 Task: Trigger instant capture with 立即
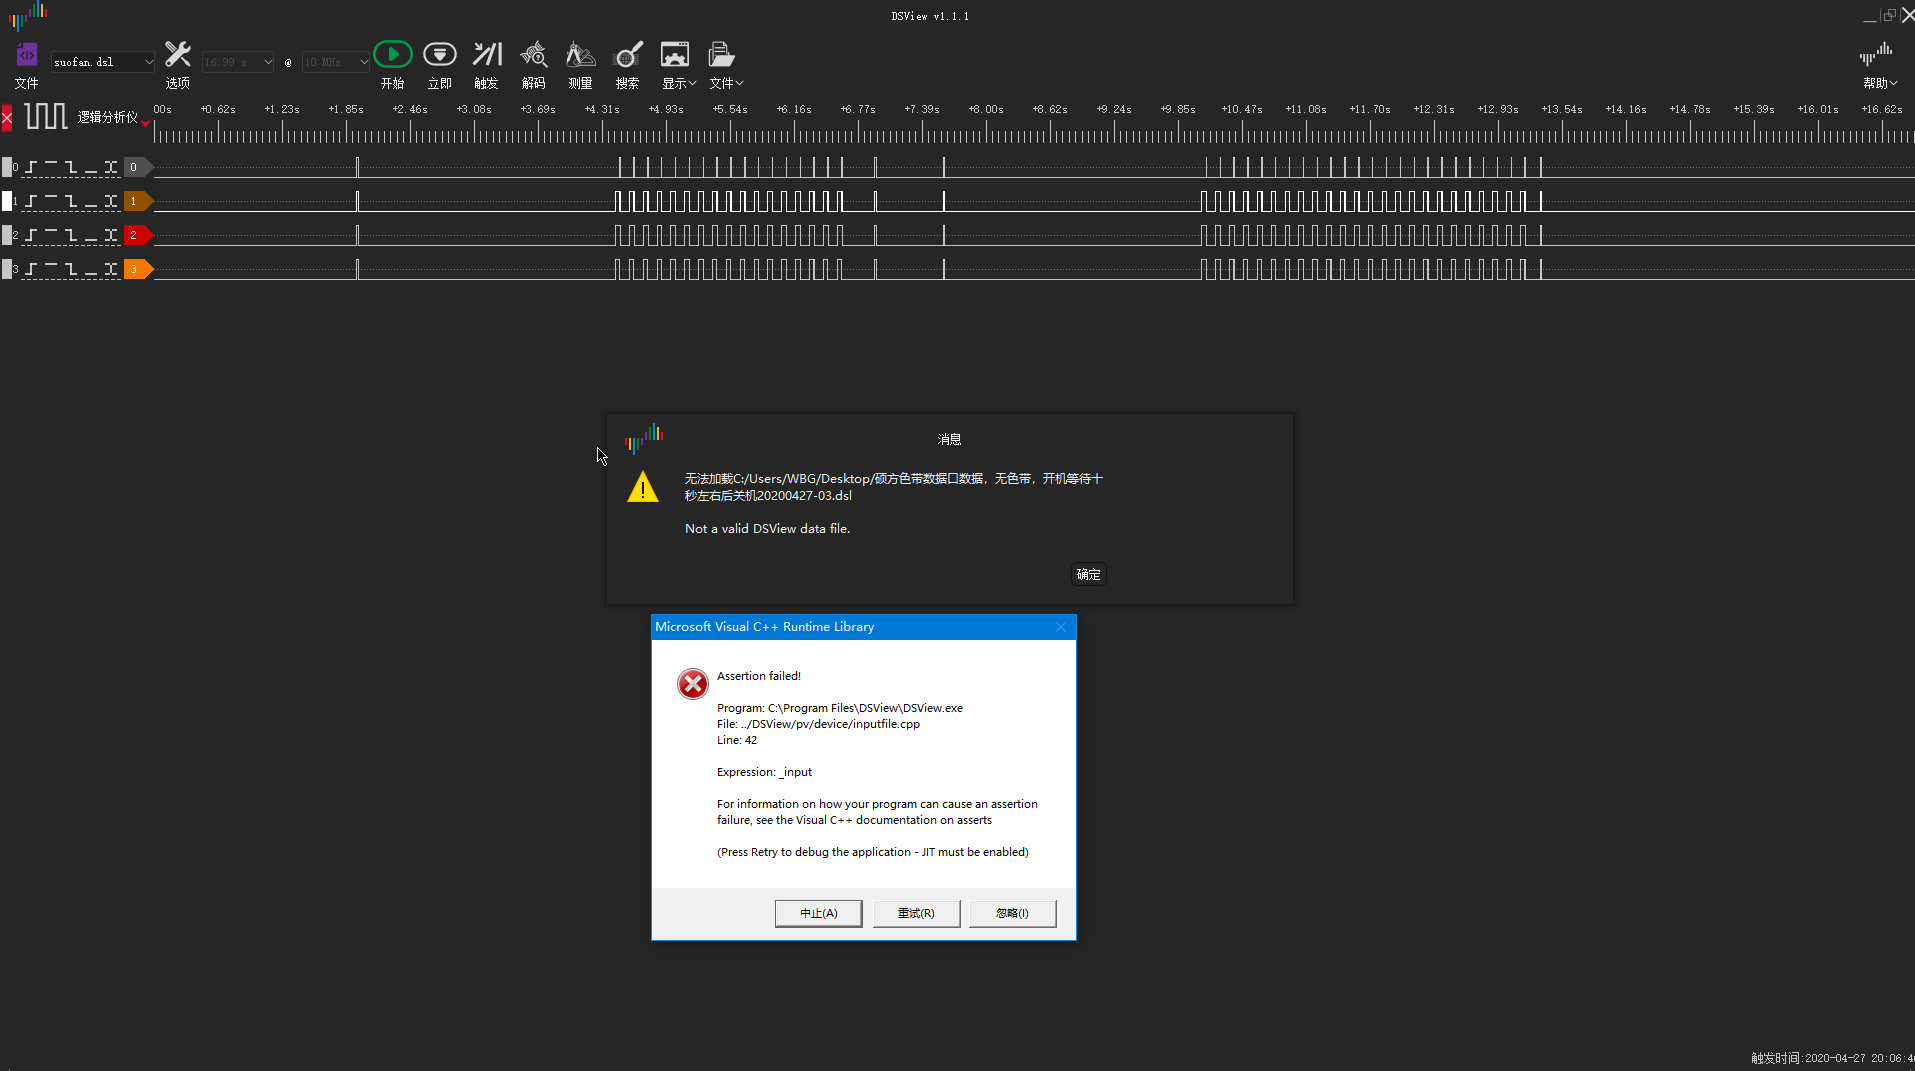tap(439, 54)
